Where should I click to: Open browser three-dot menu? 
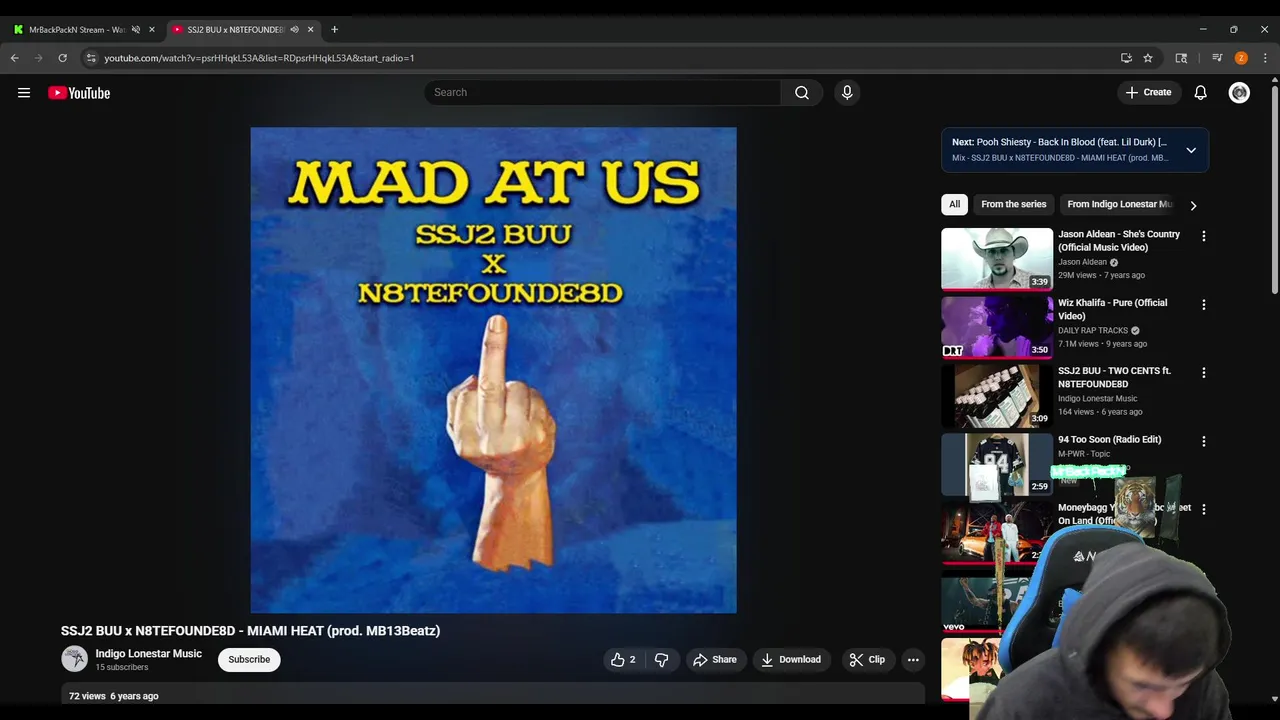[x=1265, y=58]
